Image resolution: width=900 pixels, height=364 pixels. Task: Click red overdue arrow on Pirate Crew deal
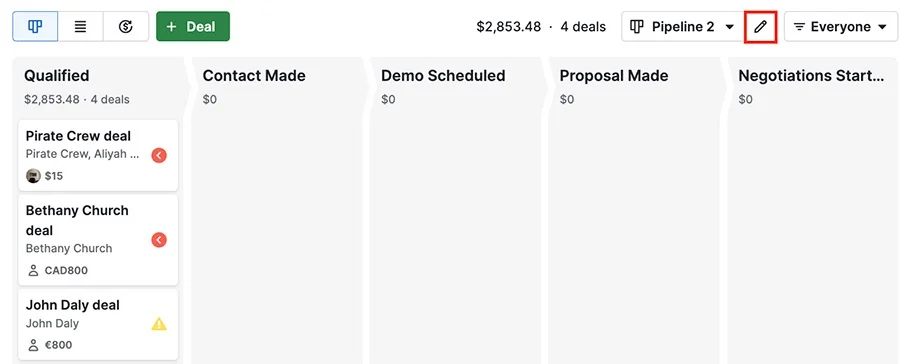[159, 156]
